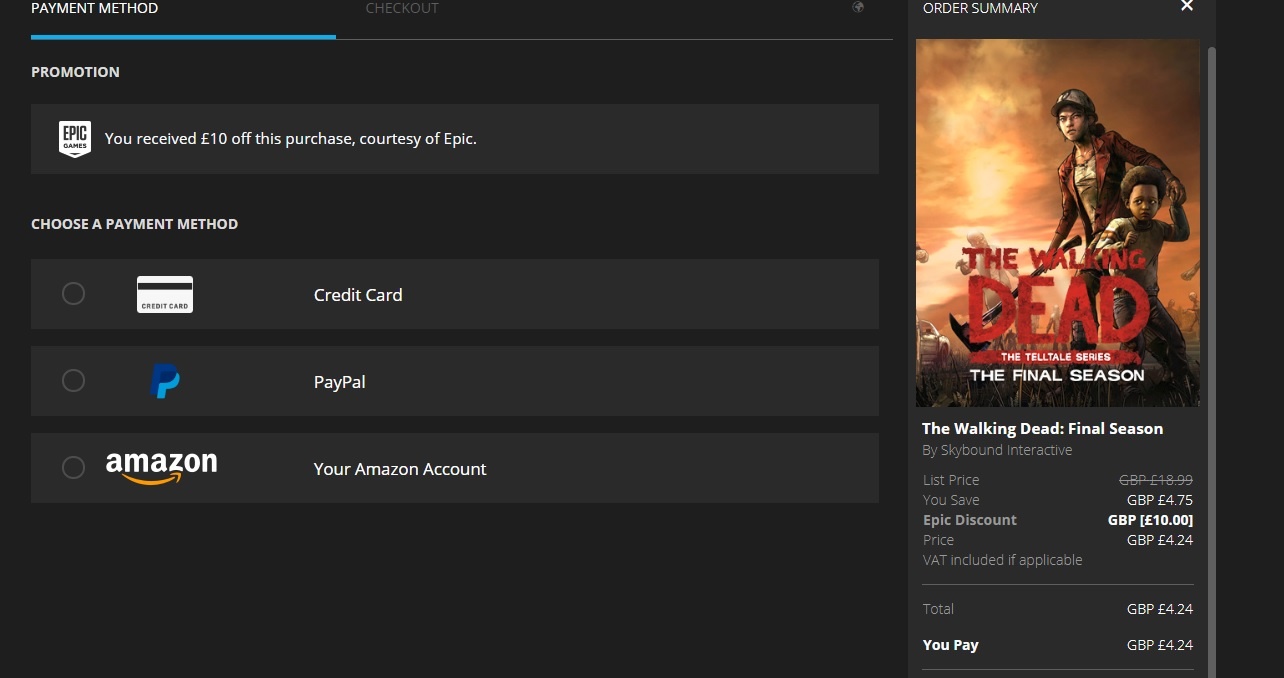Click the Epic Discount amount GBP [£10.00]
The height and width of the screenshot is (678, 1284).
[1150, 520]
